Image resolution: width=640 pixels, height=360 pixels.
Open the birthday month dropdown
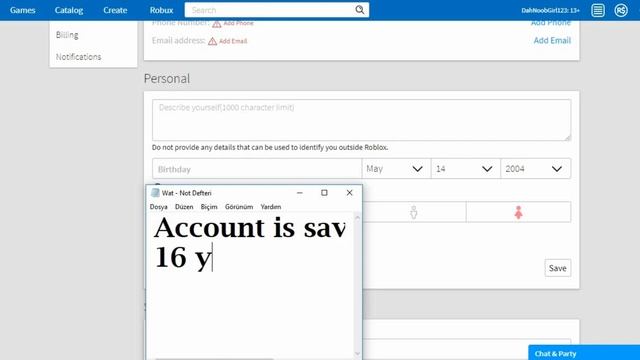coord(396,169)
